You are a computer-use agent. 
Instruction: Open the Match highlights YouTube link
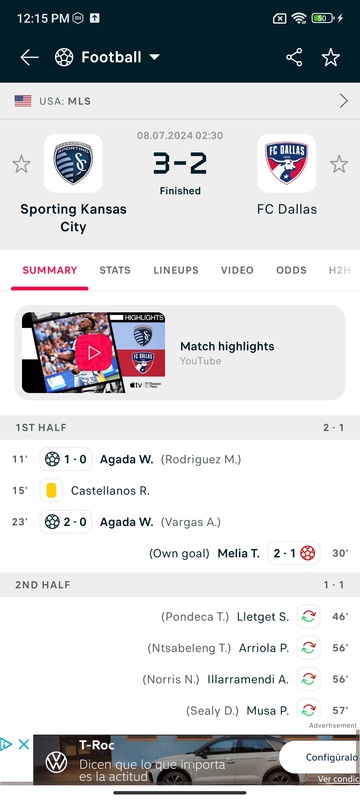227,353
